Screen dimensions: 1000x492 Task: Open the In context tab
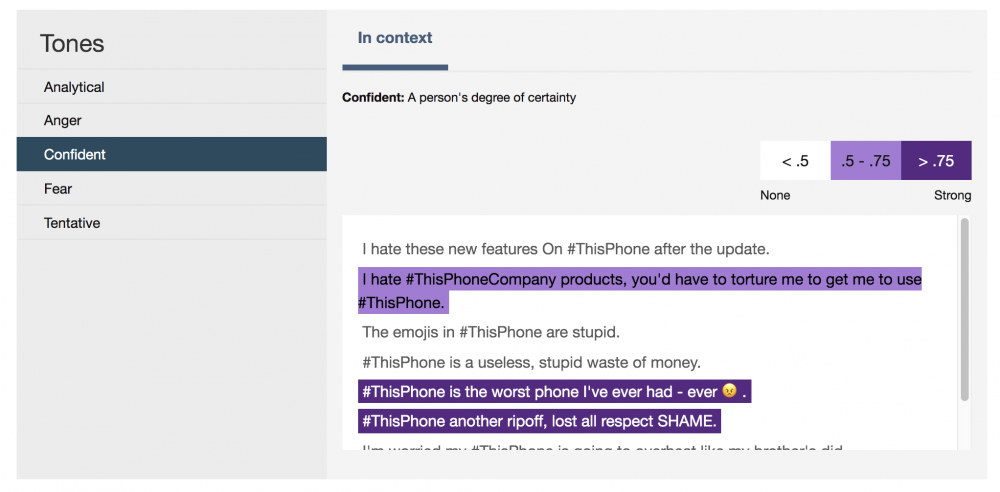coord(395,38)
